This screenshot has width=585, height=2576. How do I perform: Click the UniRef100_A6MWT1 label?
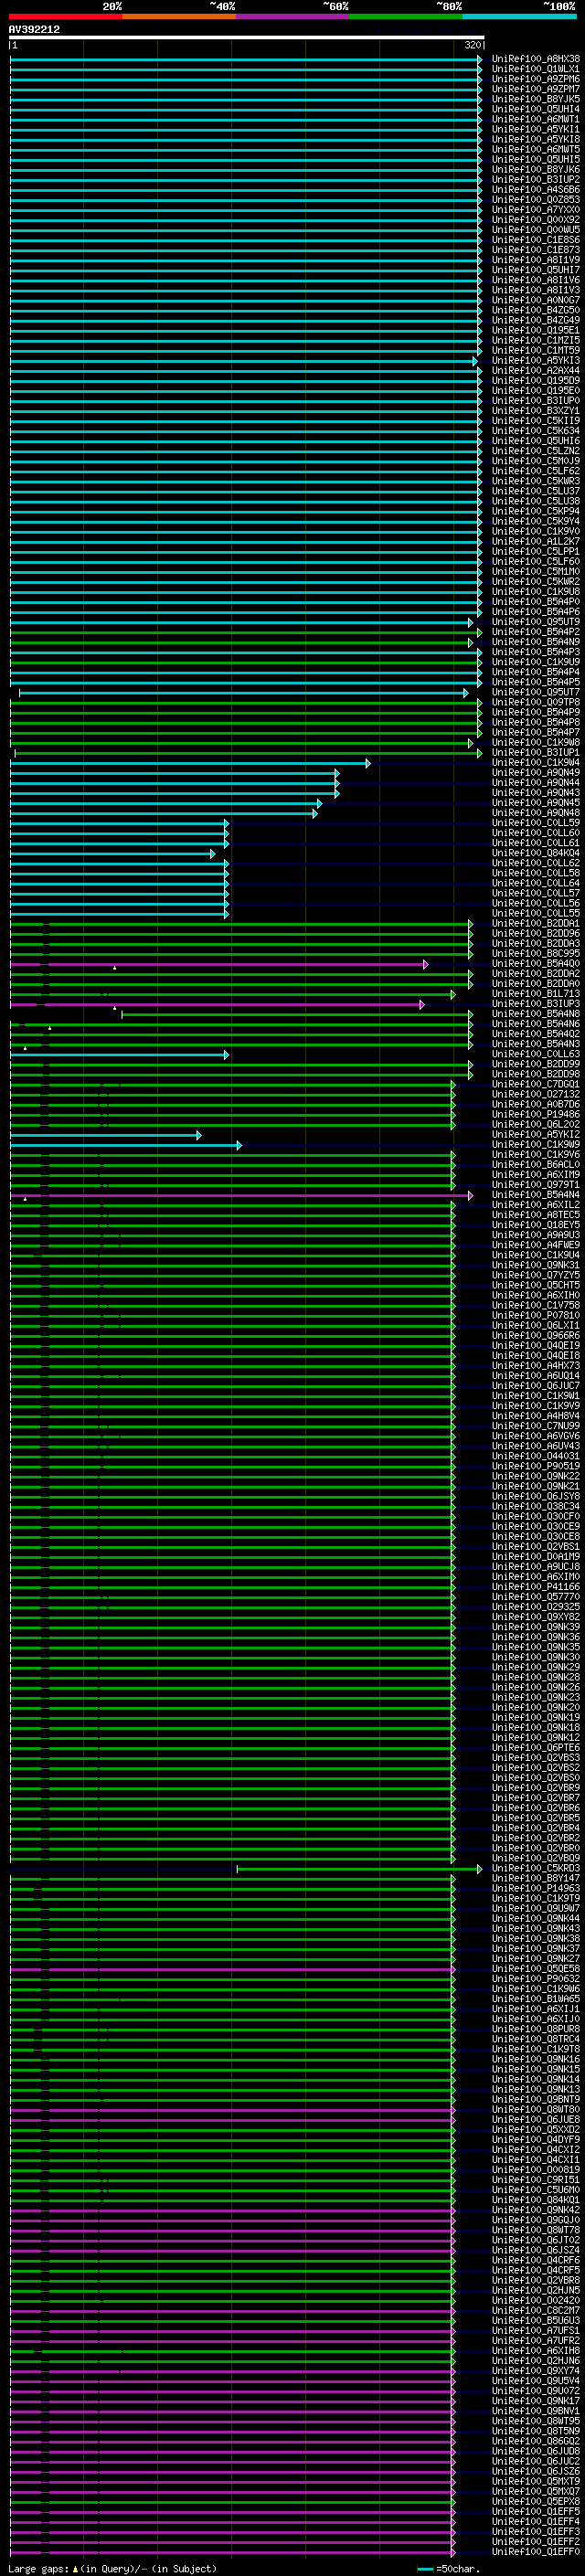(535, 119)
